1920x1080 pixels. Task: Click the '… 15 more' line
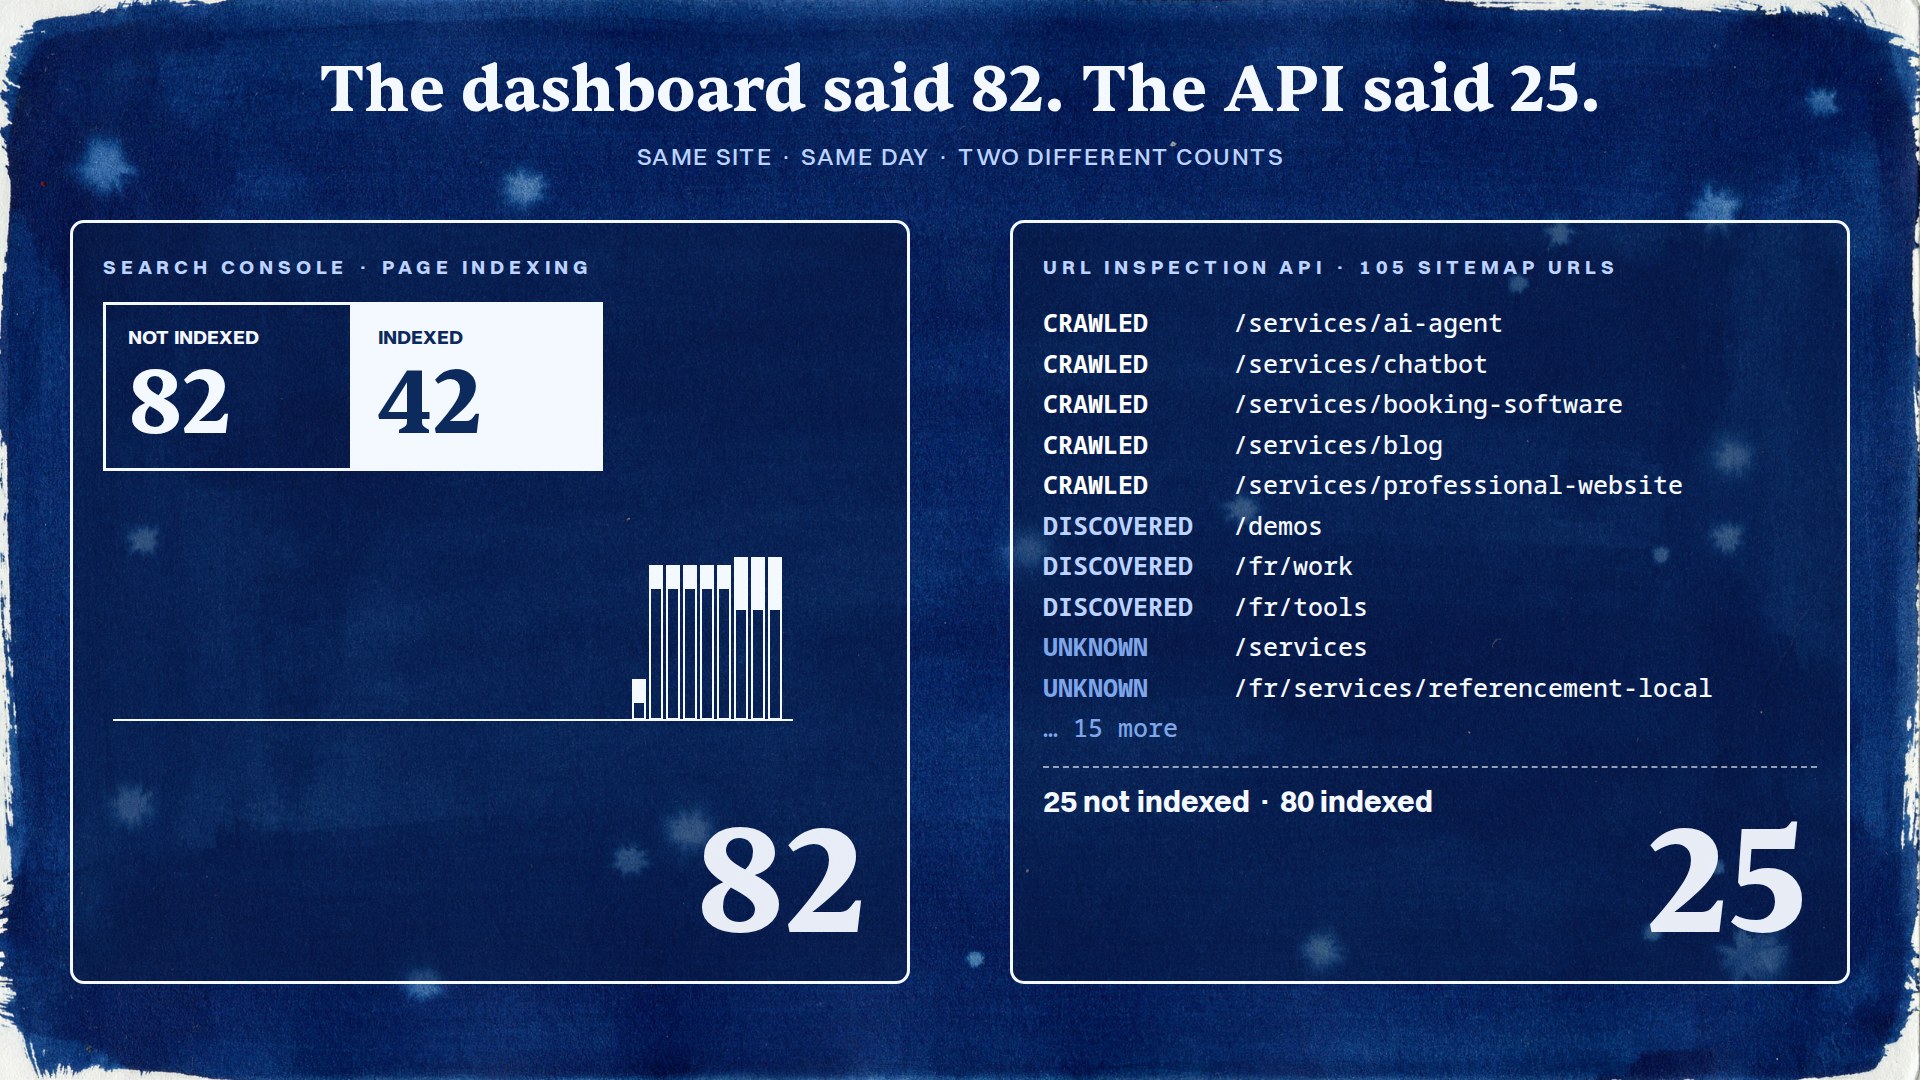point(1110,729)
